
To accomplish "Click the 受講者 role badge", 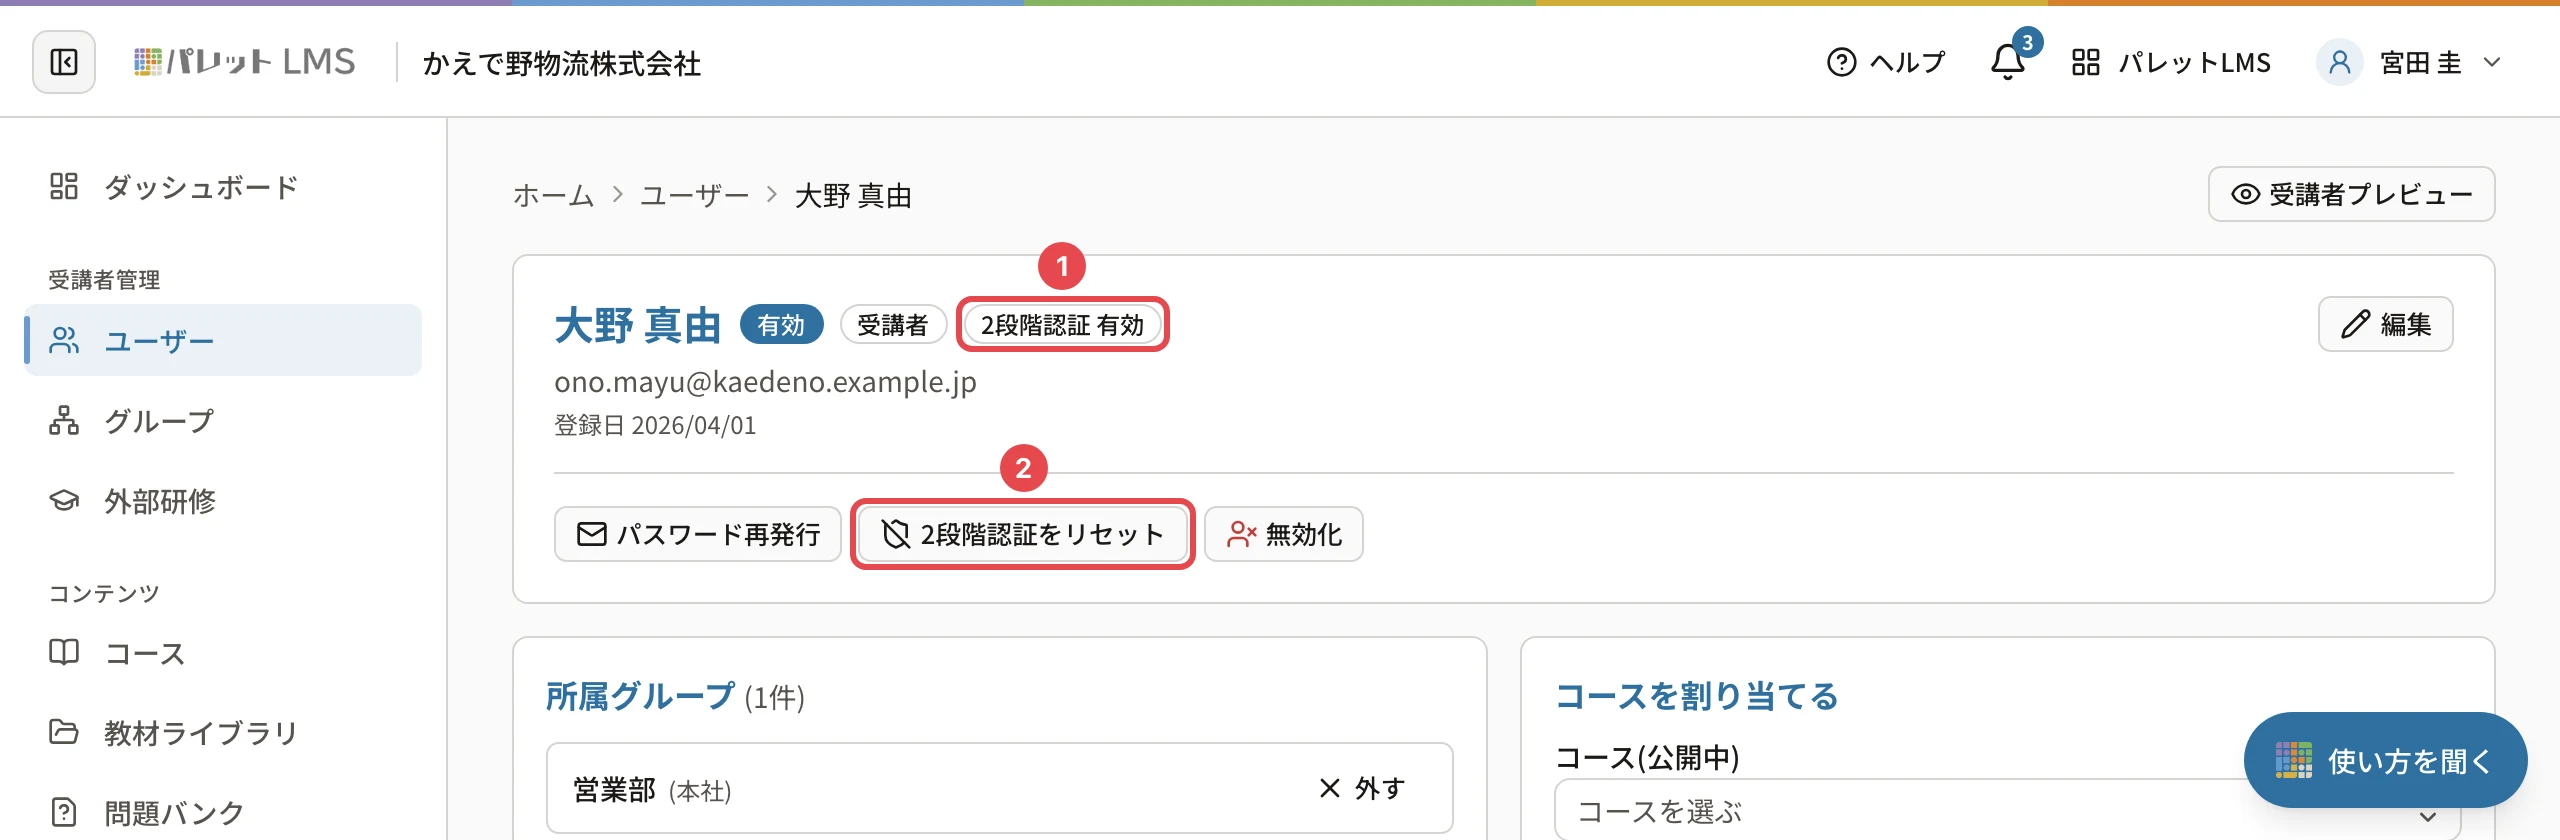I will click(893, 325).
